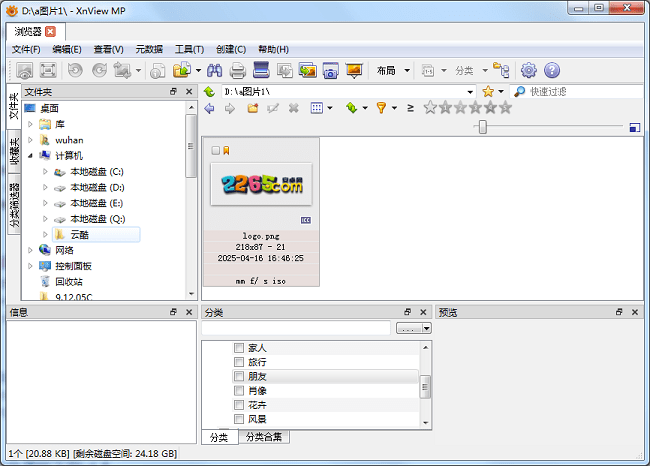Check the 家人 category checkbox
Viewport: 650px width, 466px height.
239,347
